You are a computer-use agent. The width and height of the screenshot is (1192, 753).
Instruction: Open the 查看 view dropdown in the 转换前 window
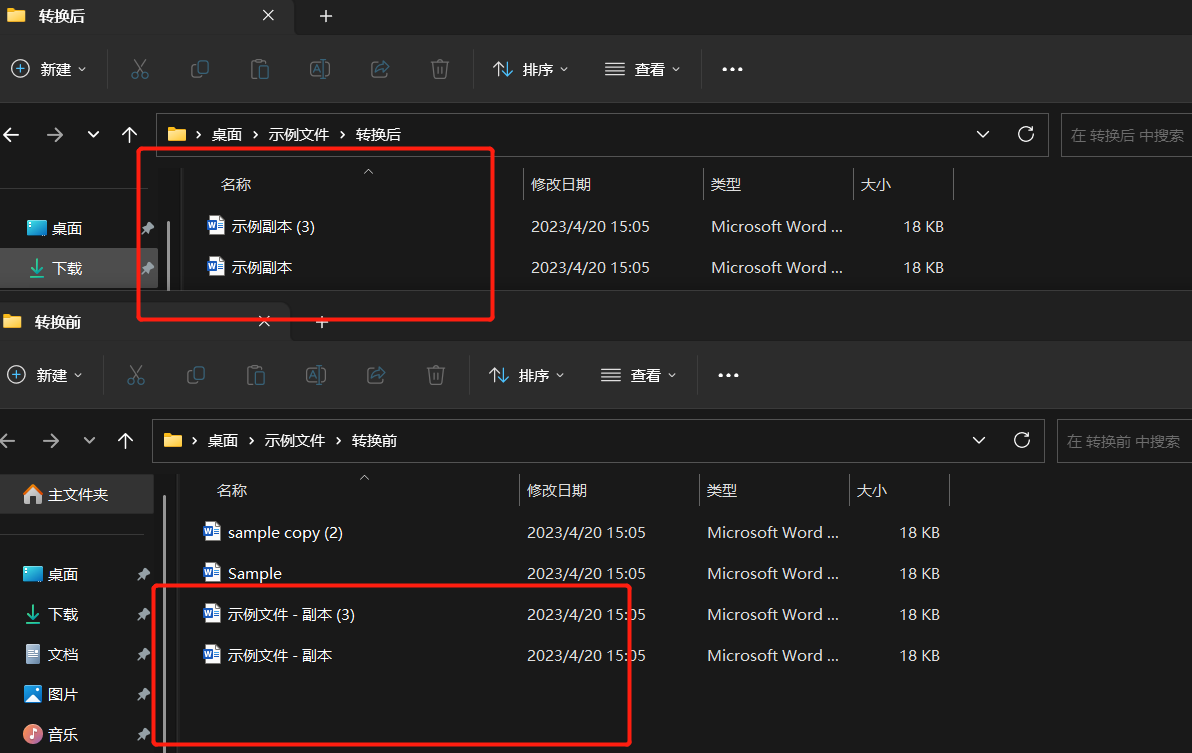pos(640,375)
